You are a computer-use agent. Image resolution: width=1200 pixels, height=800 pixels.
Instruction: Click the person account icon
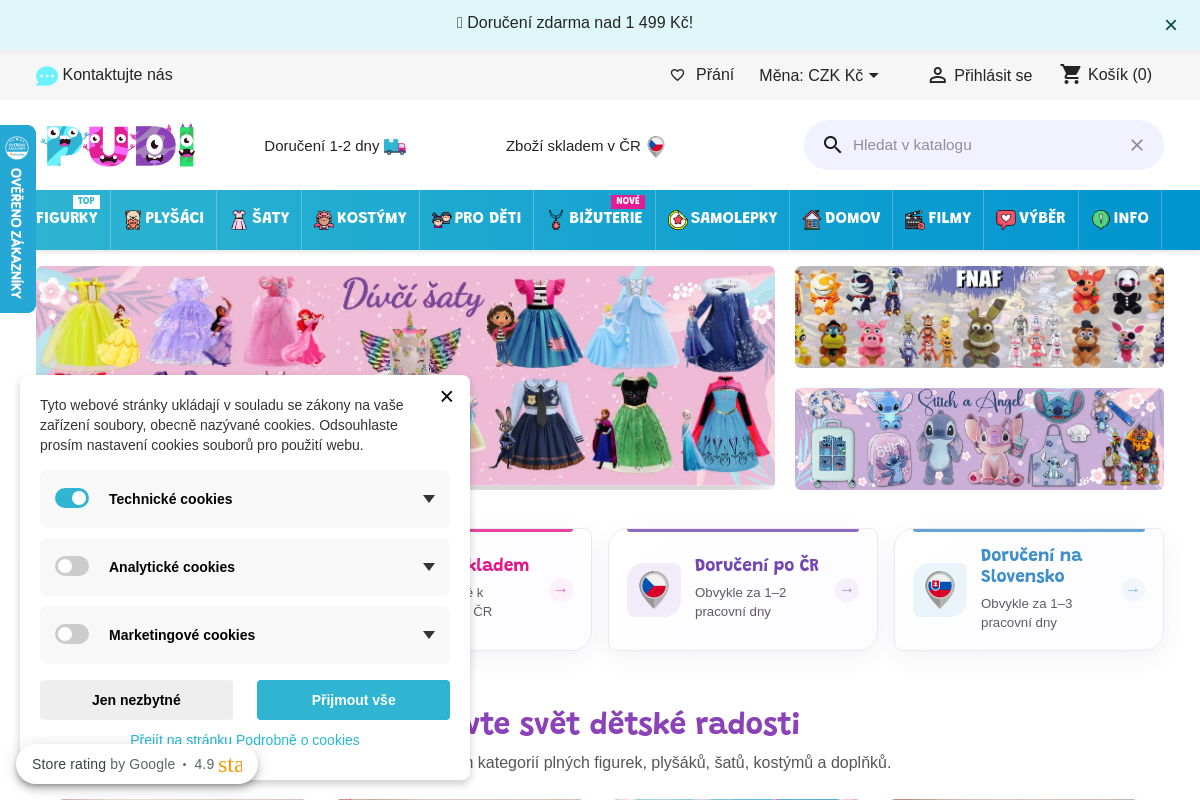tap(937, 75)
